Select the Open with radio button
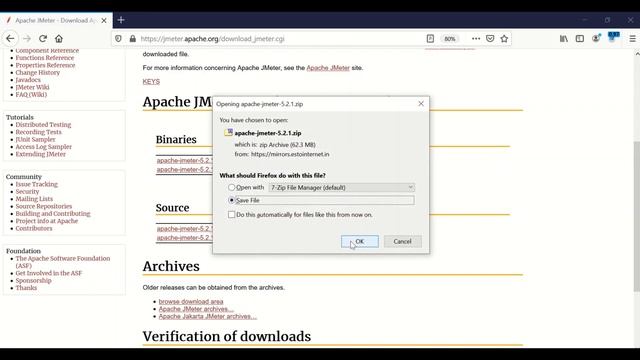 pos(231,187)
